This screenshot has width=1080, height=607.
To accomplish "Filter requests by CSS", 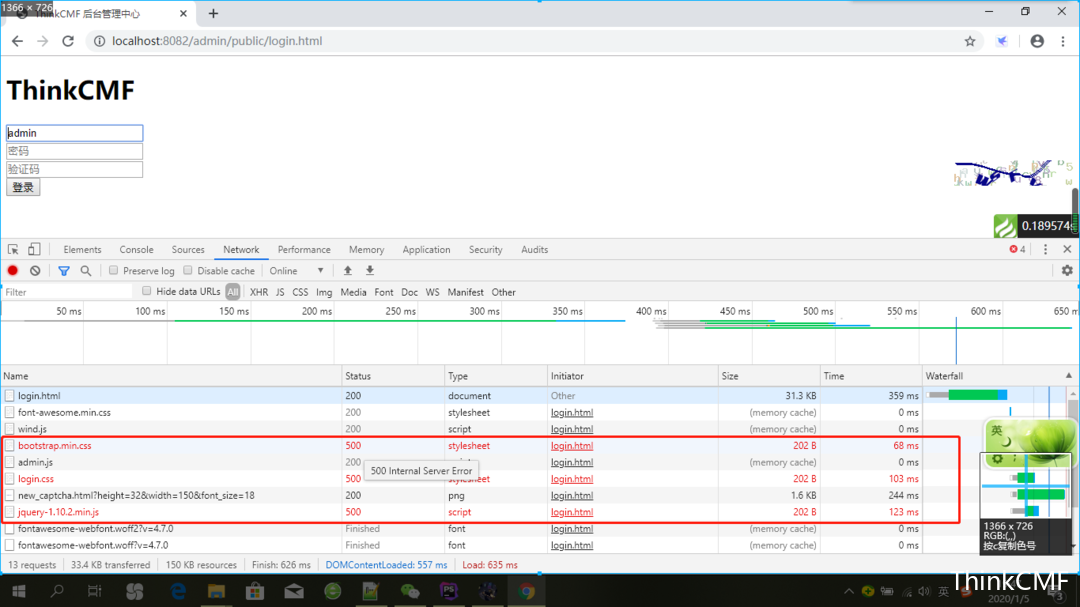I will tap(300, 292).
